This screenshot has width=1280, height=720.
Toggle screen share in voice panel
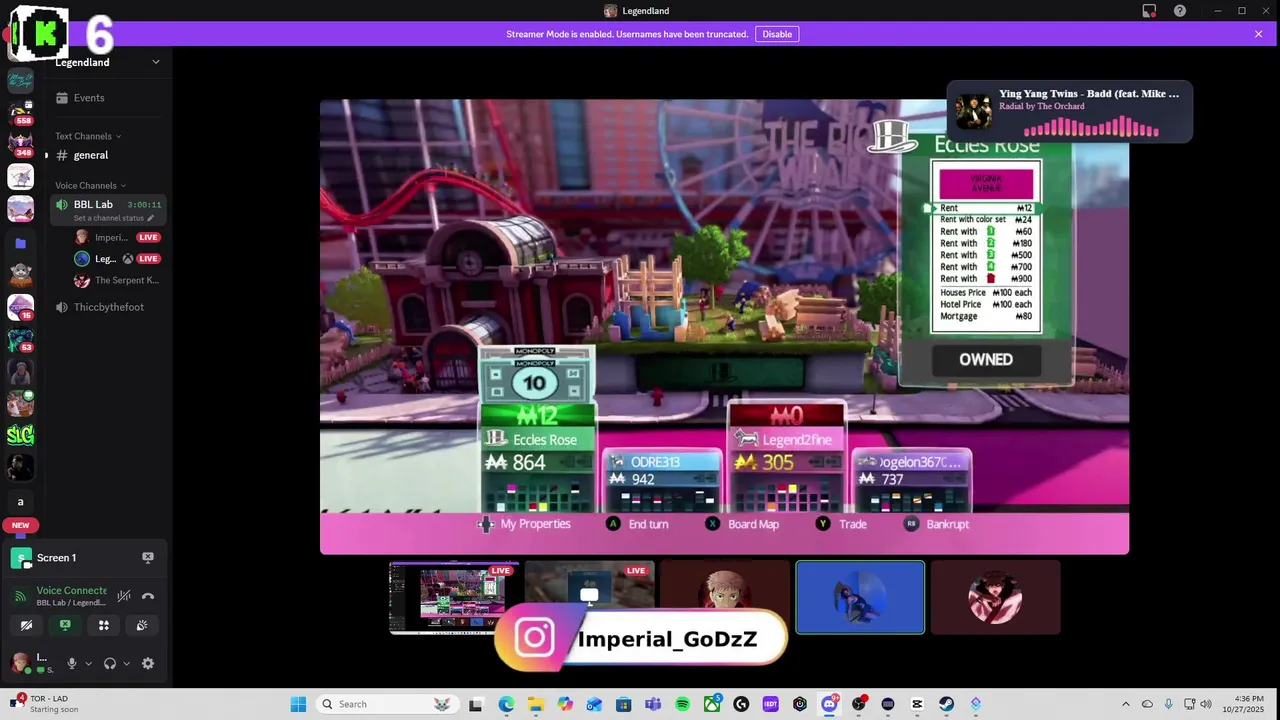(65, 625)
